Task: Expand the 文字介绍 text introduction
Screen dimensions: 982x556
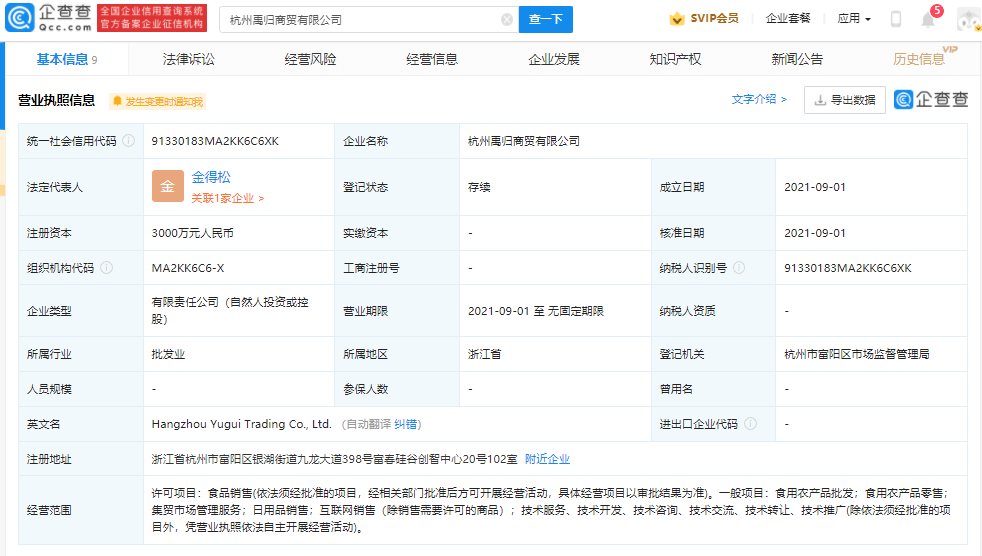Action: [x=759, y=99]
